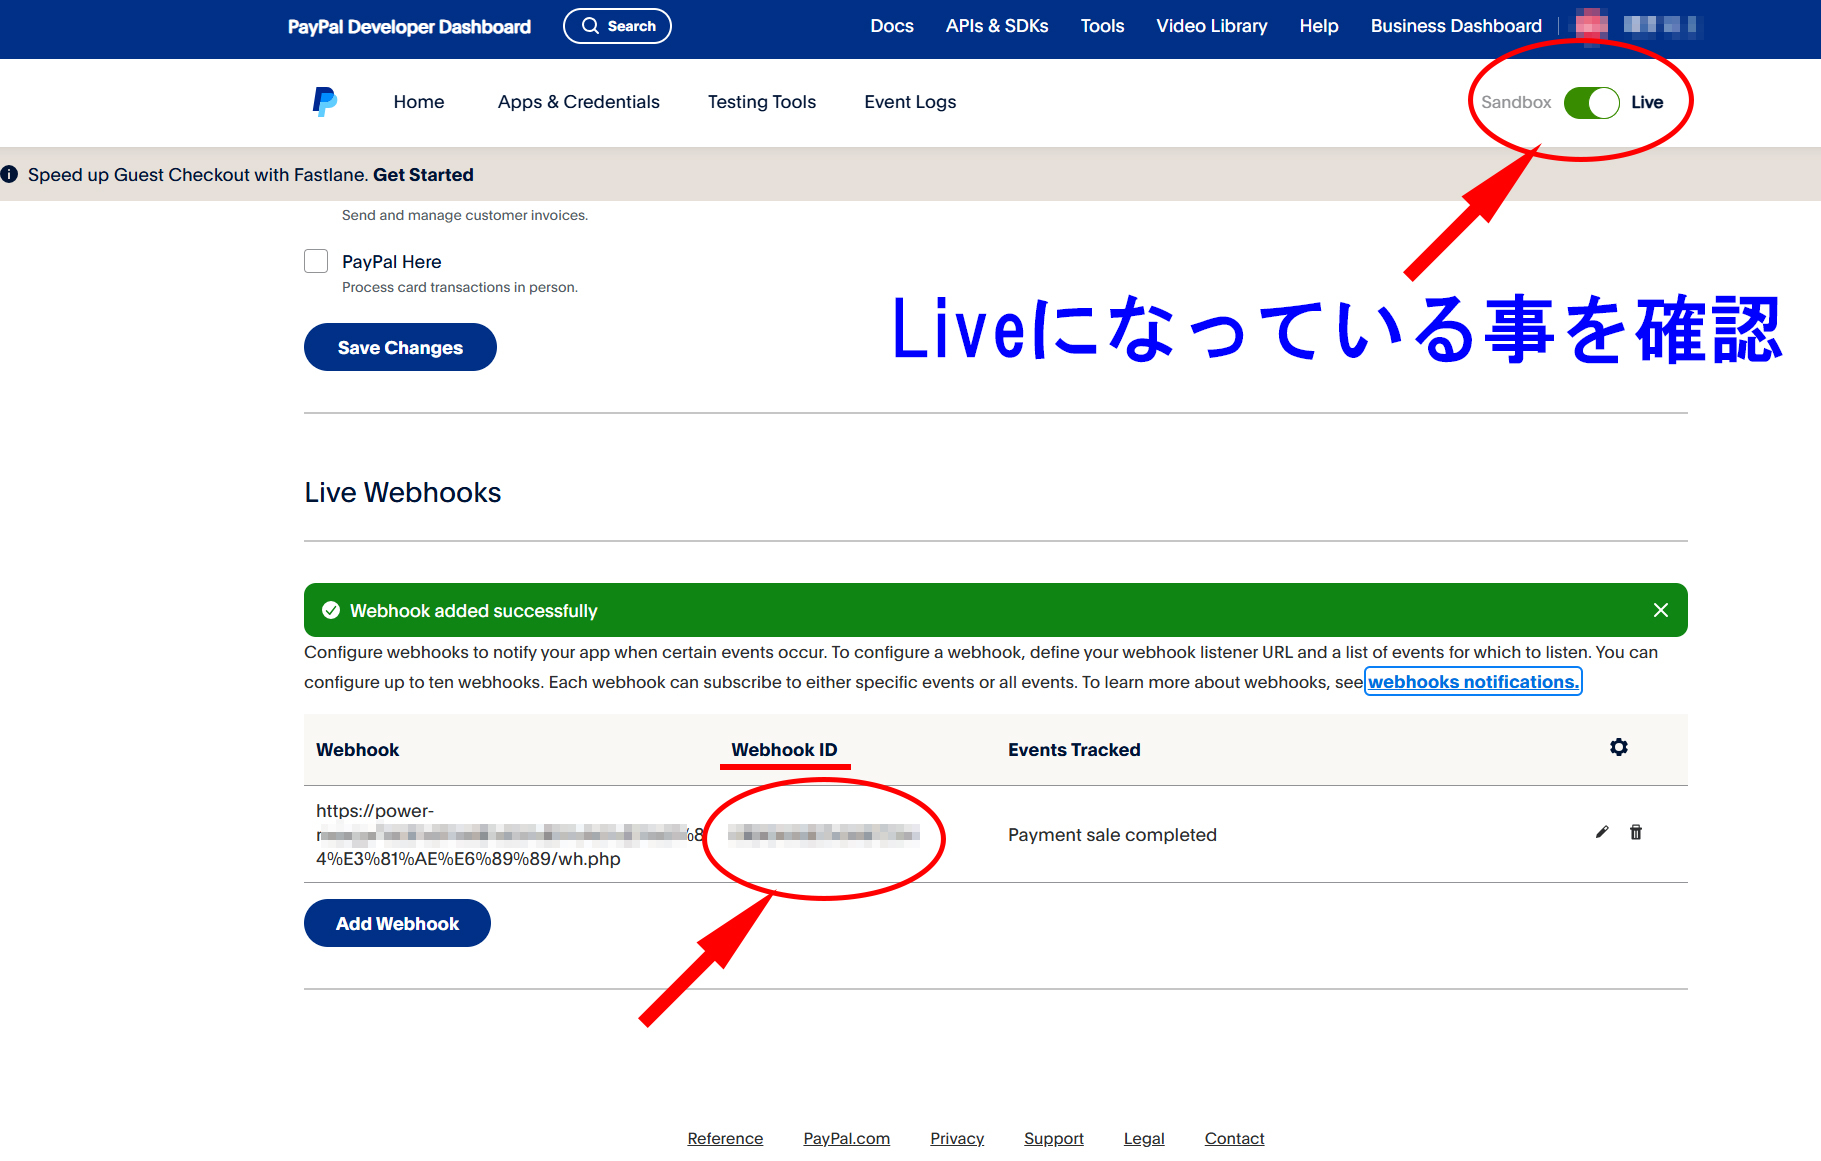Click the Save Changes button

tap(400, 347)
